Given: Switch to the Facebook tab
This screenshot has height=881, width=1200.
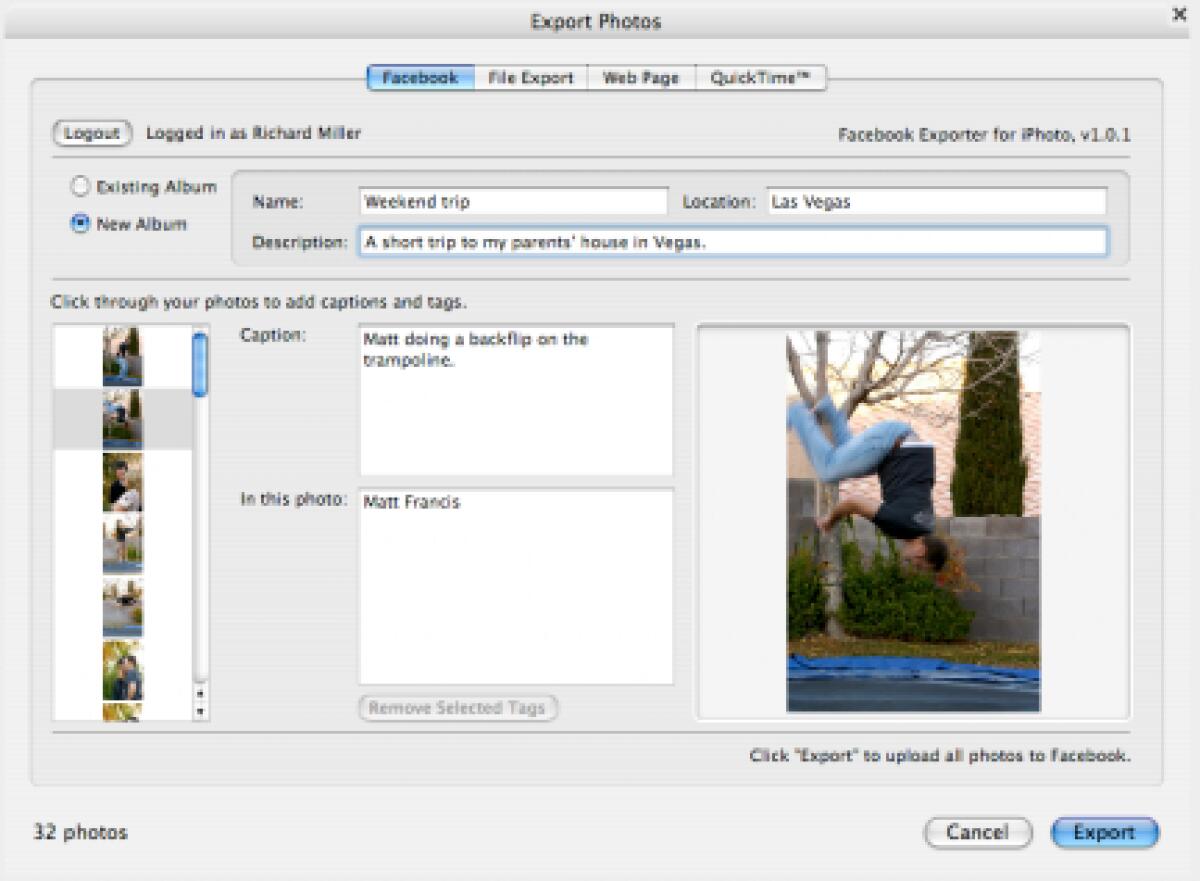Looking at the screenshot, I should (x=420, y=78).
